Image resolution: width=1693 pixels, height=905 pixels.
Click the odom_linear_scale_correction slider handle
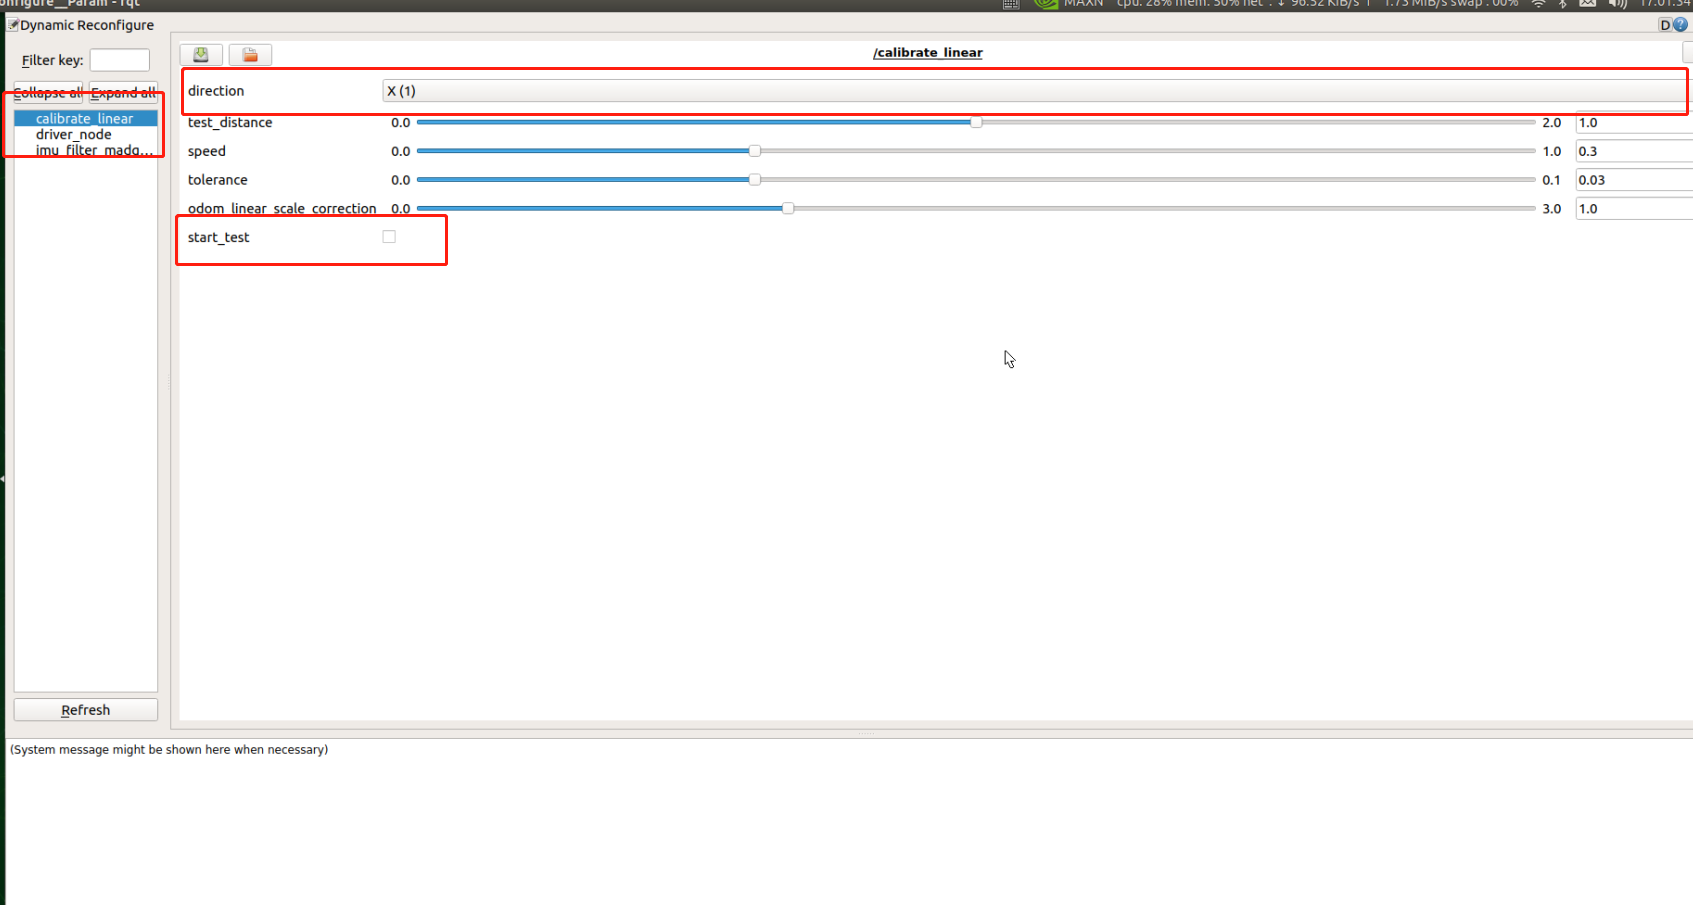(788, 208)
